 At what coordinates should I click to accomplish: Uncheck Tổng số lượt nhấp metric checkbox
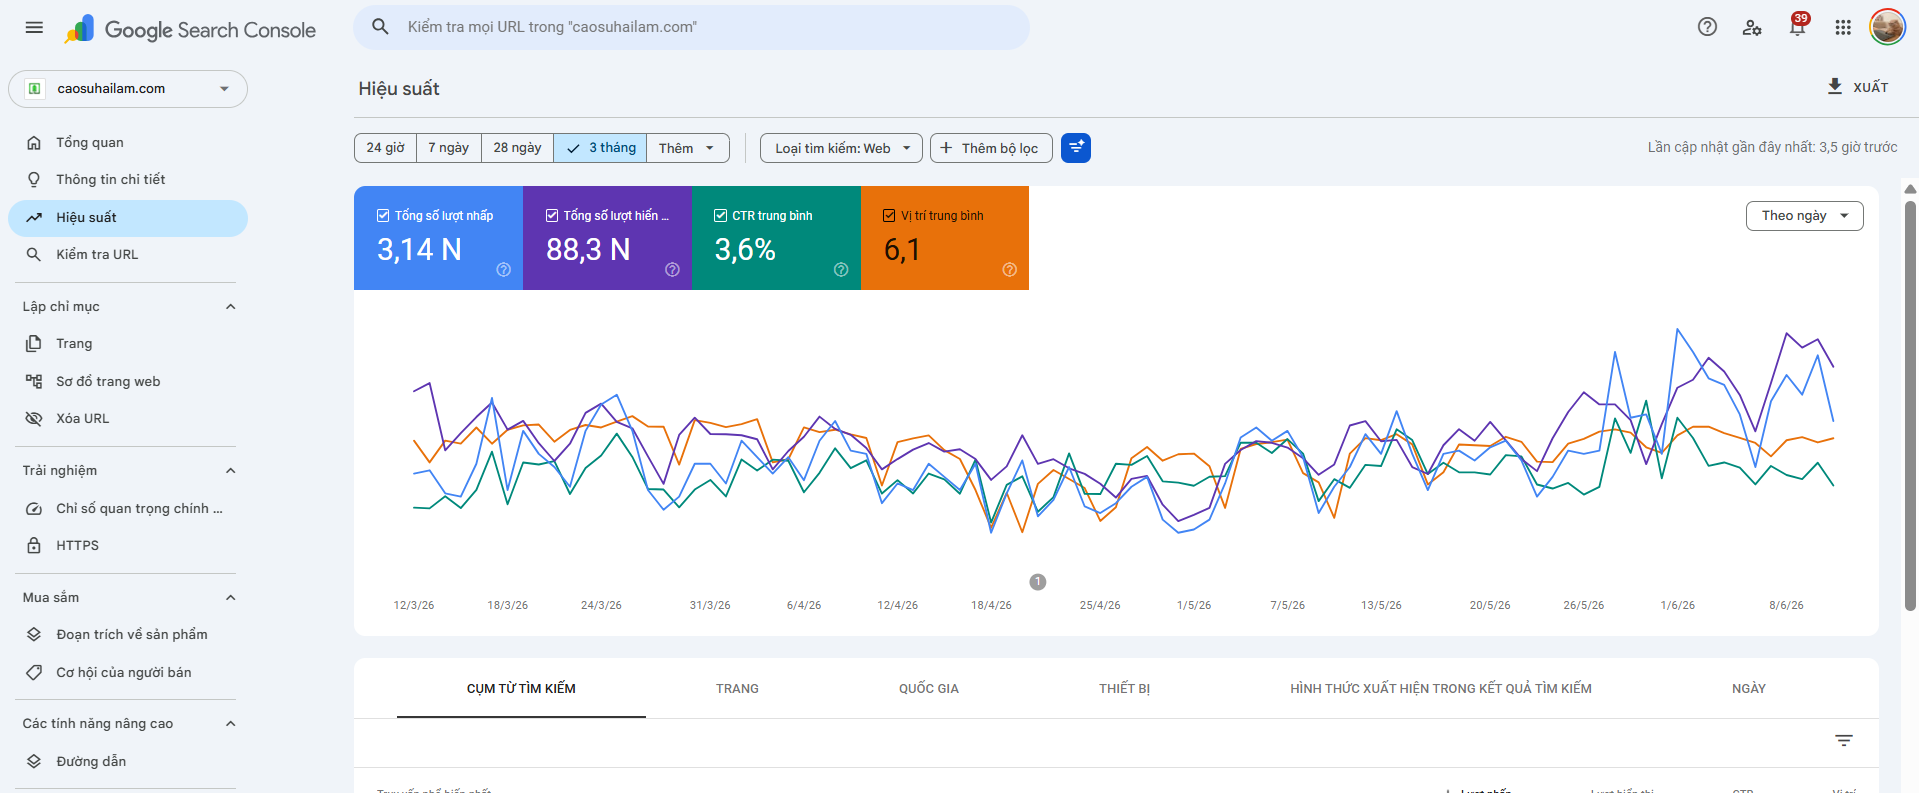[x=383, y=215]
